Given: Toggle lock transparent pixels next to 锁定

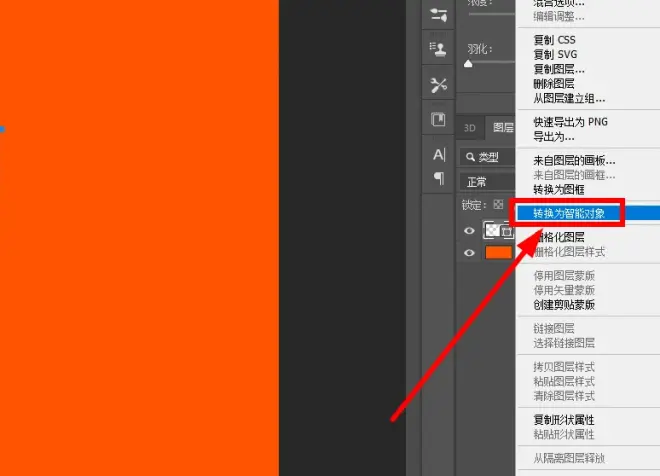Looking at the screenshot, I should tap(498, 205).
